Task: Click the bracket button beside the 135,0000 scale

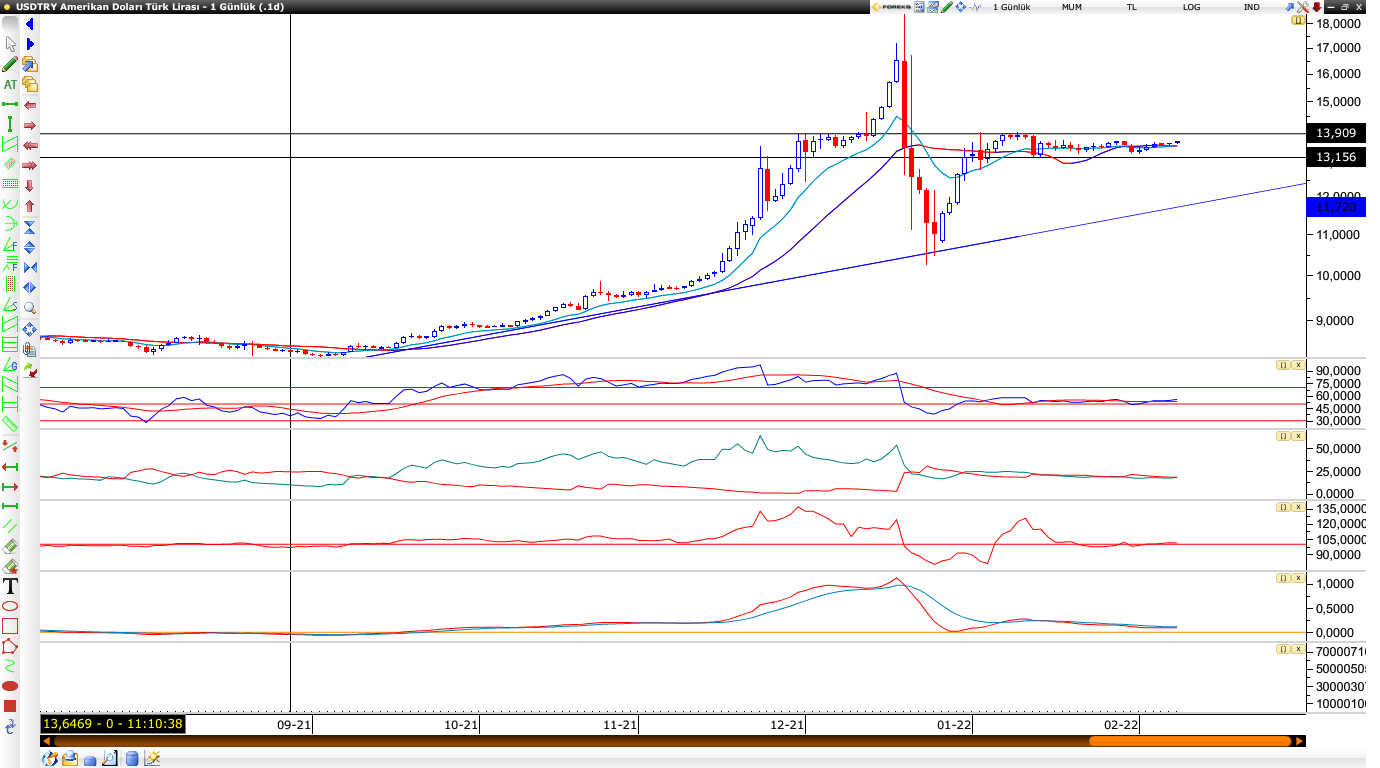Action: (x=1282, y=507)
